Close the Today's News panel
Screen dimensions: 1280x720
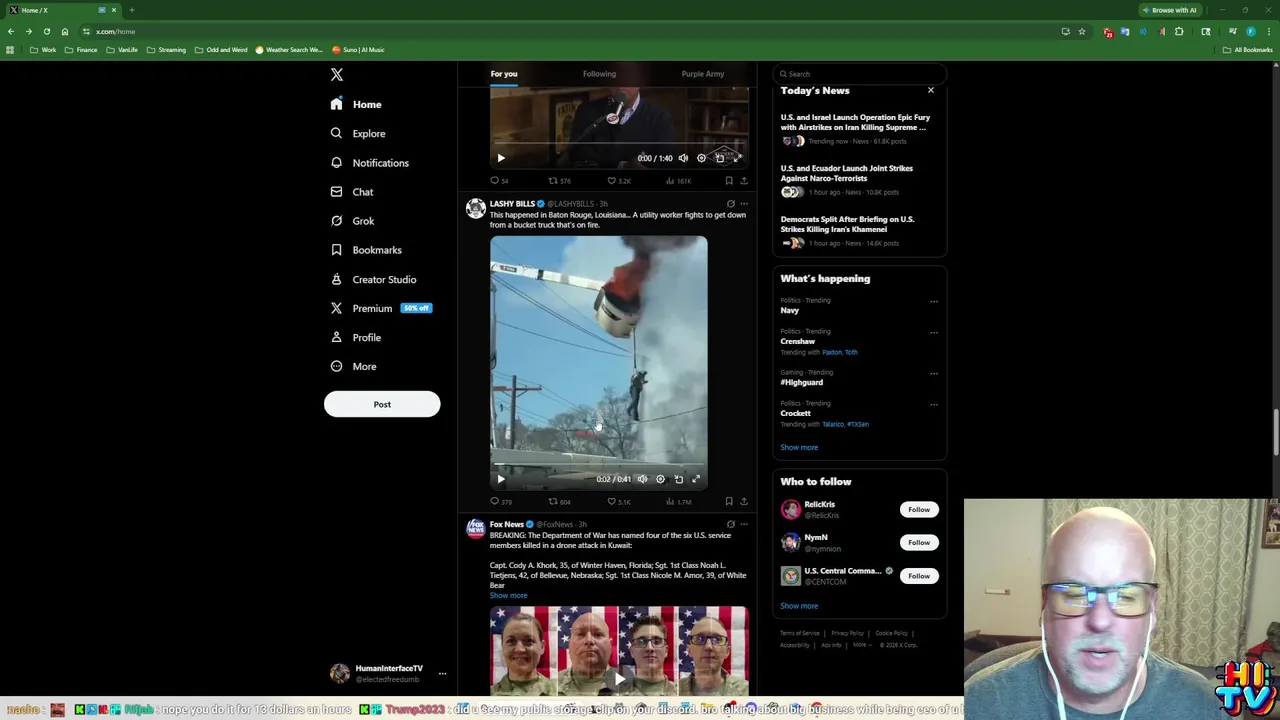click(x=931, y=90)
